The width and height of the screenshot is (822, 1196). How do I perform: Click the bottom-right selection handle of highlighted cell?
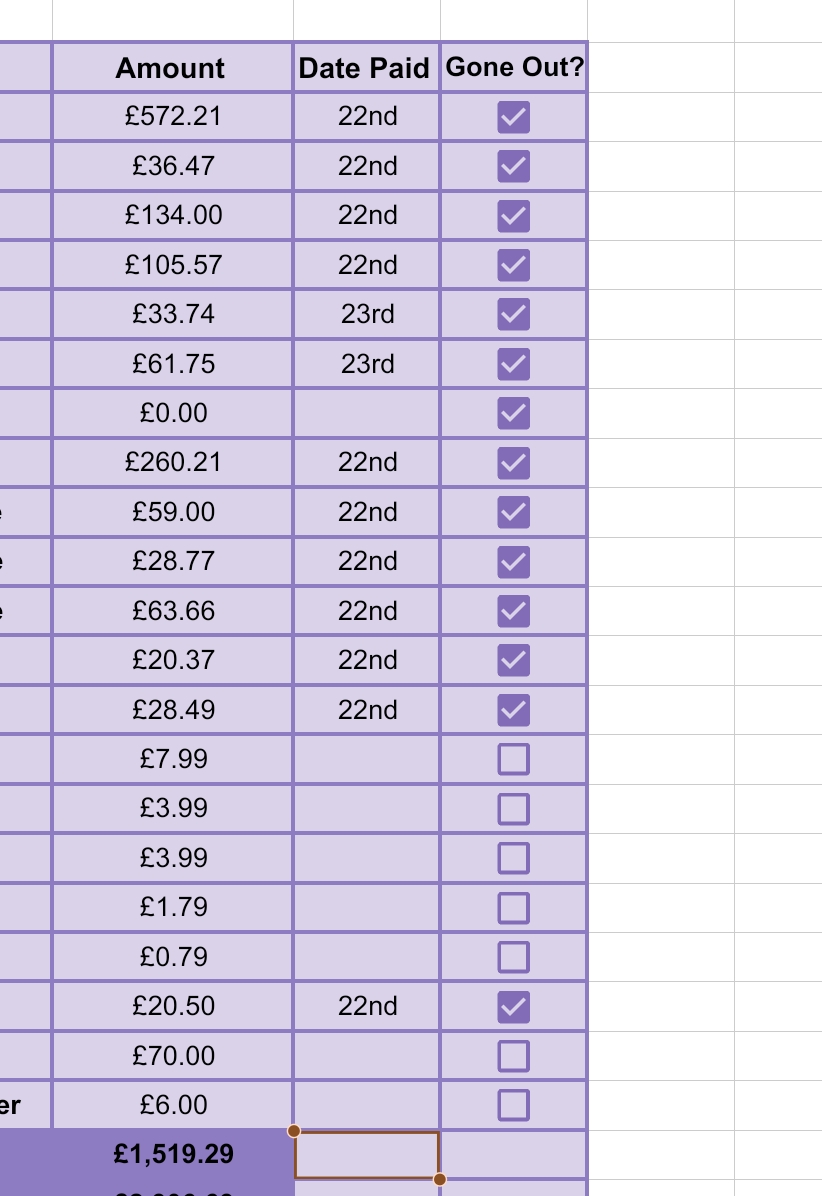(x=439, y=1179)
